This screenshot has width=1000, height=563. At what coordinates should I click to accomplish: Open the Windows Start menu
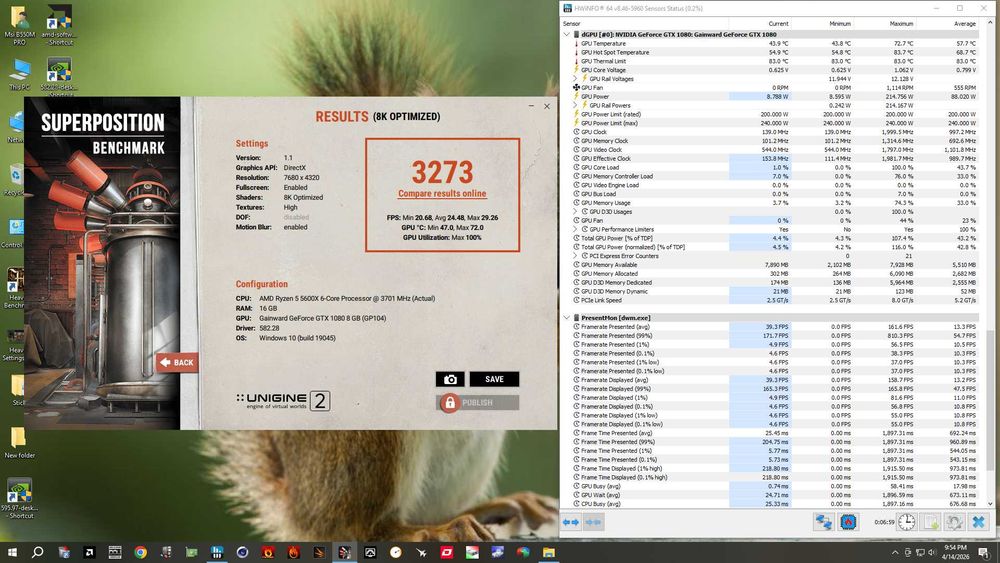point(12,552)
